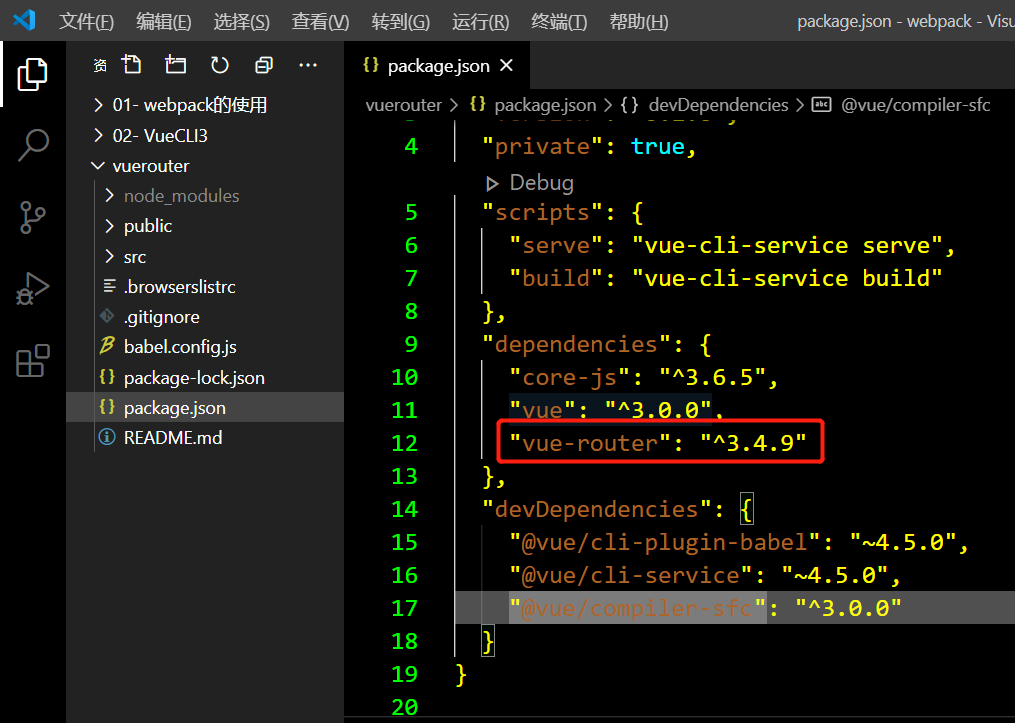The width and height of the screenshot is (1015, 723).
Task: Refresh the Explorer file tree
Action: point(219,65)
